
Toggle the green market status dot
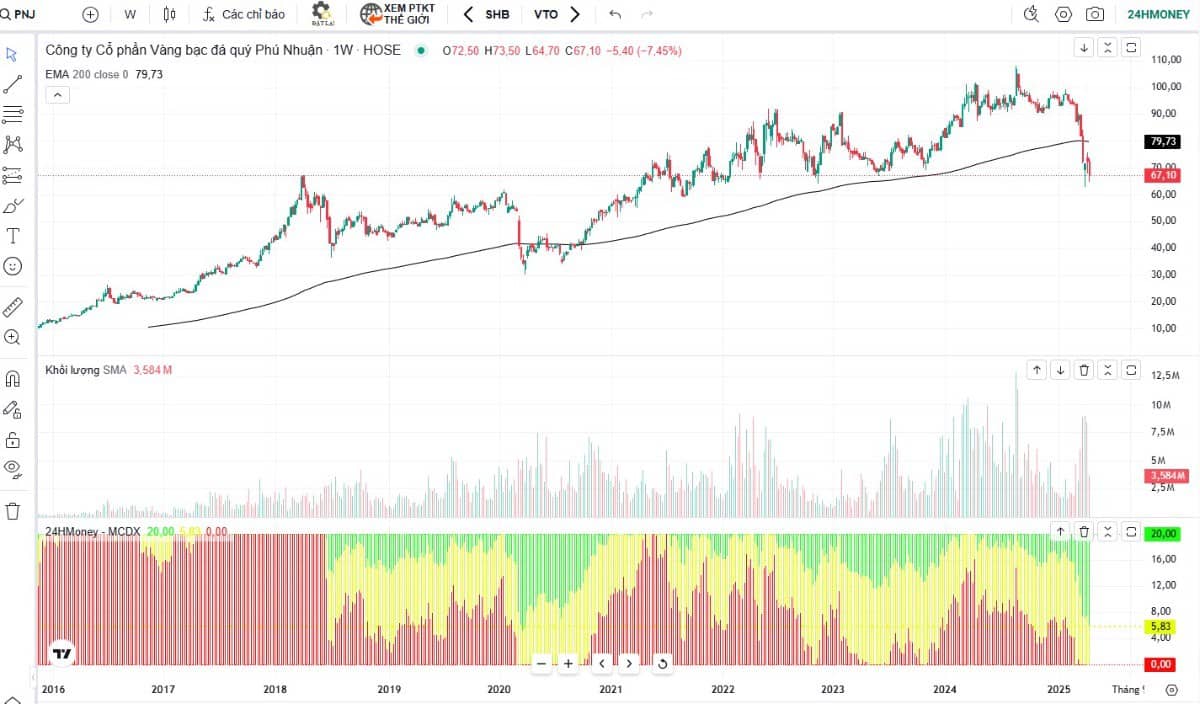(x=420, y=50)
